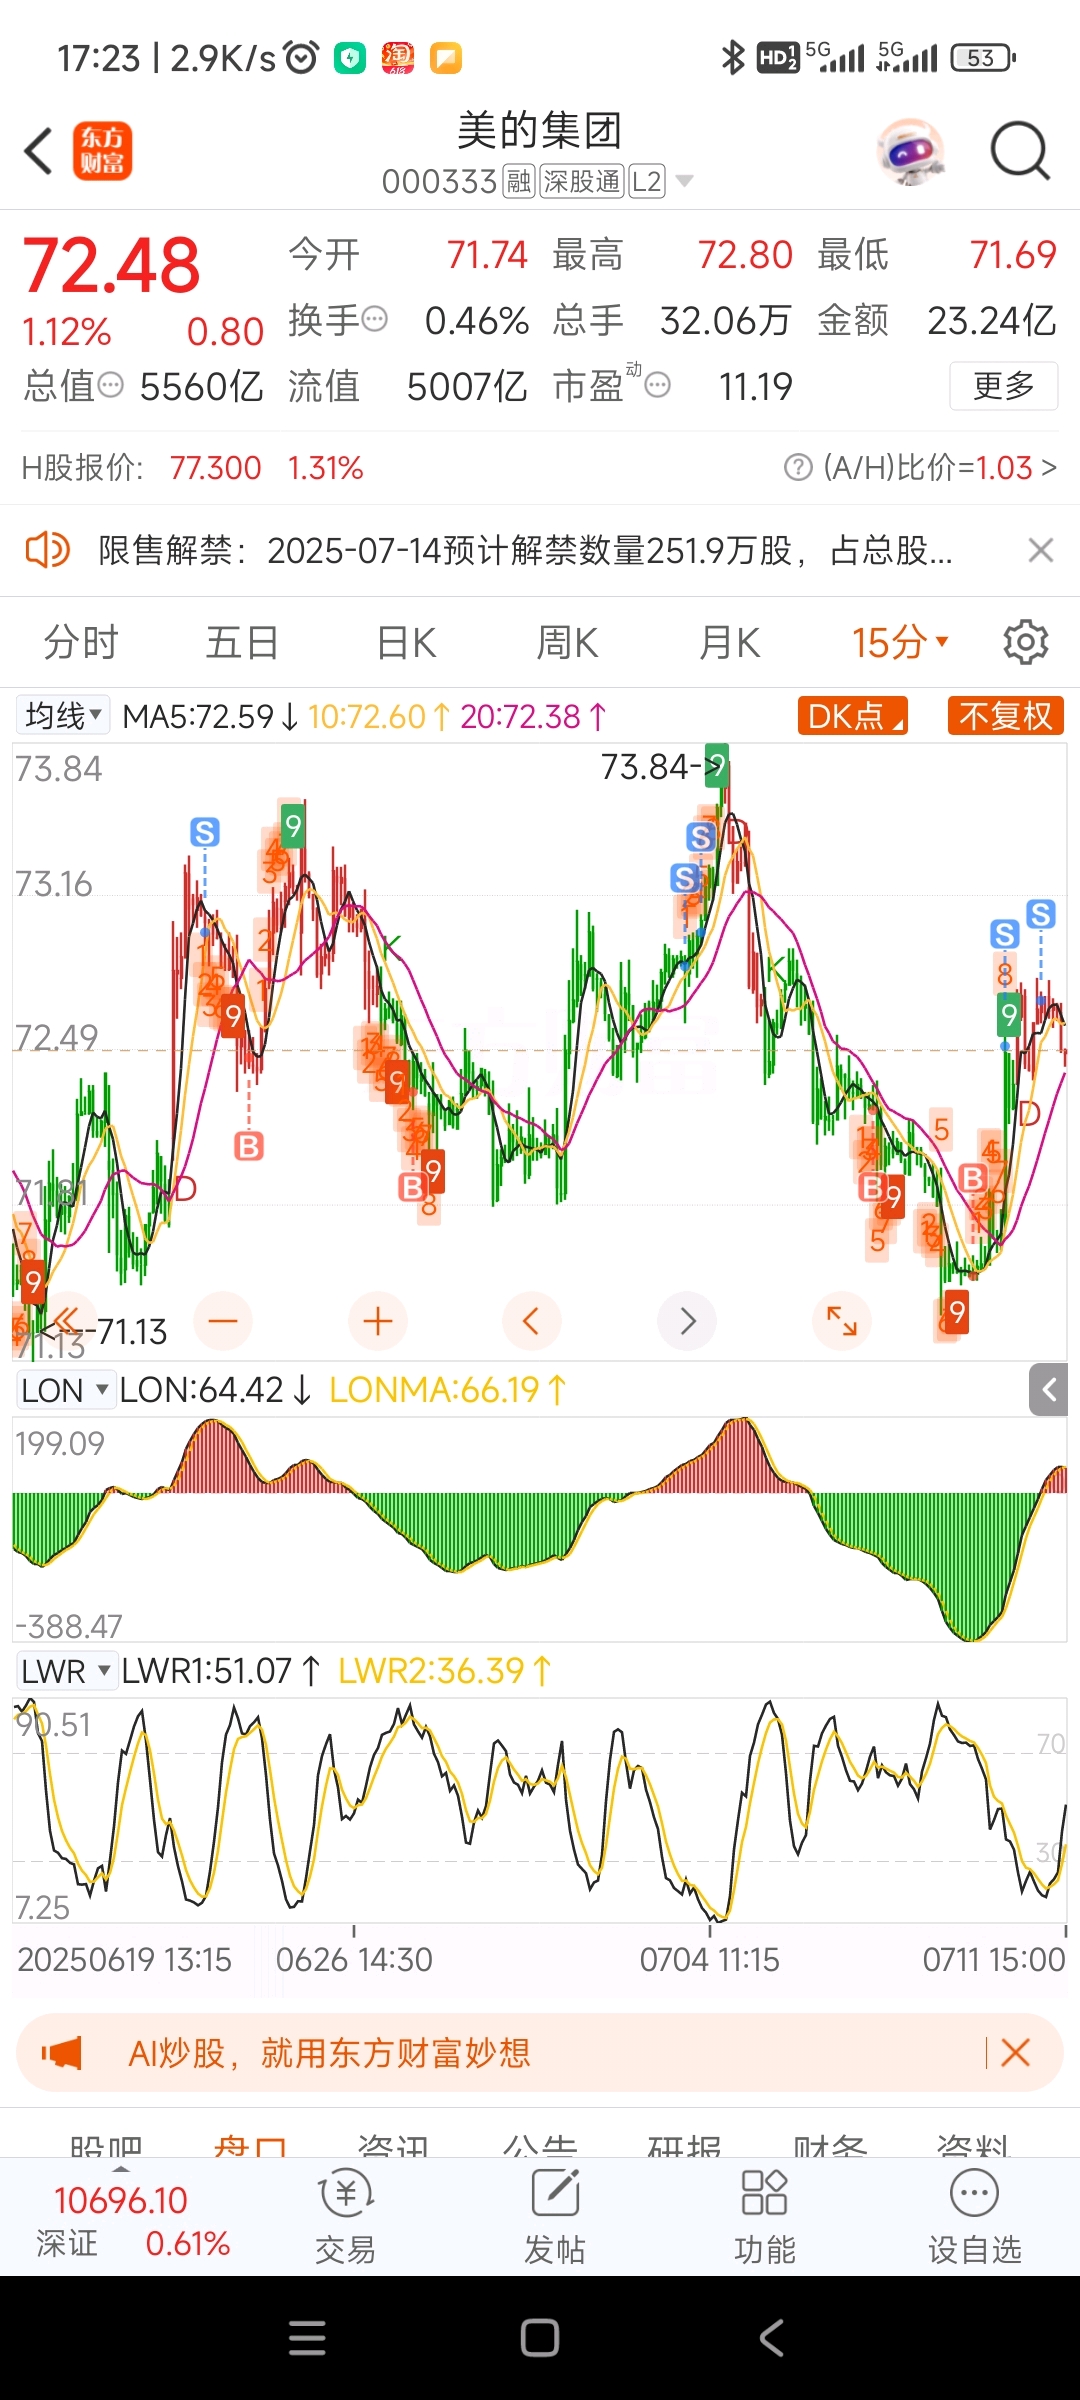Jump to earliest data double-arrow
1080x2400 pixels.
pos(66,1321)
